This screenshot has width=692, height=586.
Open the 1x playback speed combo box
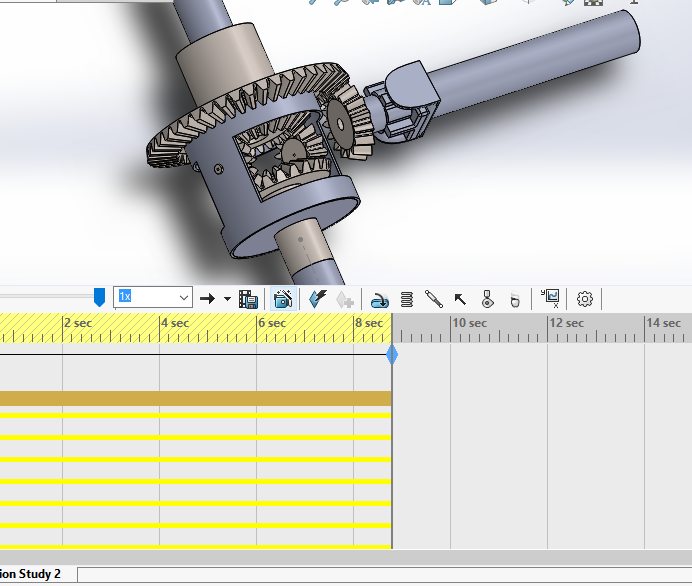pos(153,297)
